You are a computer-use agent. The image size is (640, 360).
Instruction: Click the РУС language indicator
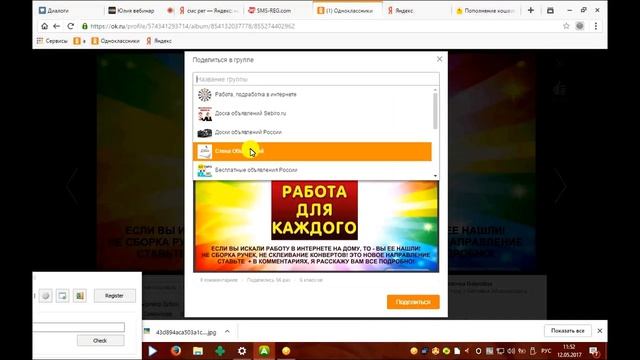pyautogui.click(x=546, y=351)
